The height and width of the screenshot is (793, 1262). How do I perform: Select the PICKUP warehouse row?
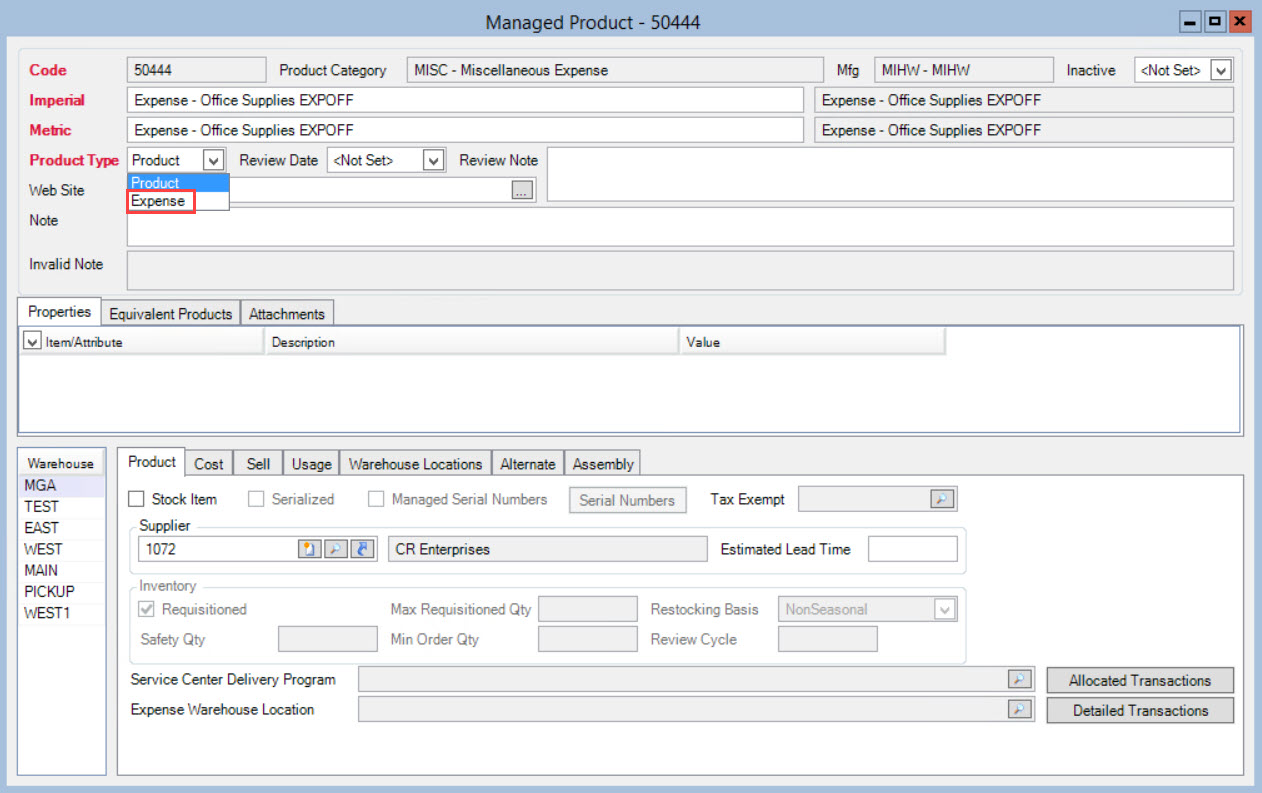tap(61, 591)
